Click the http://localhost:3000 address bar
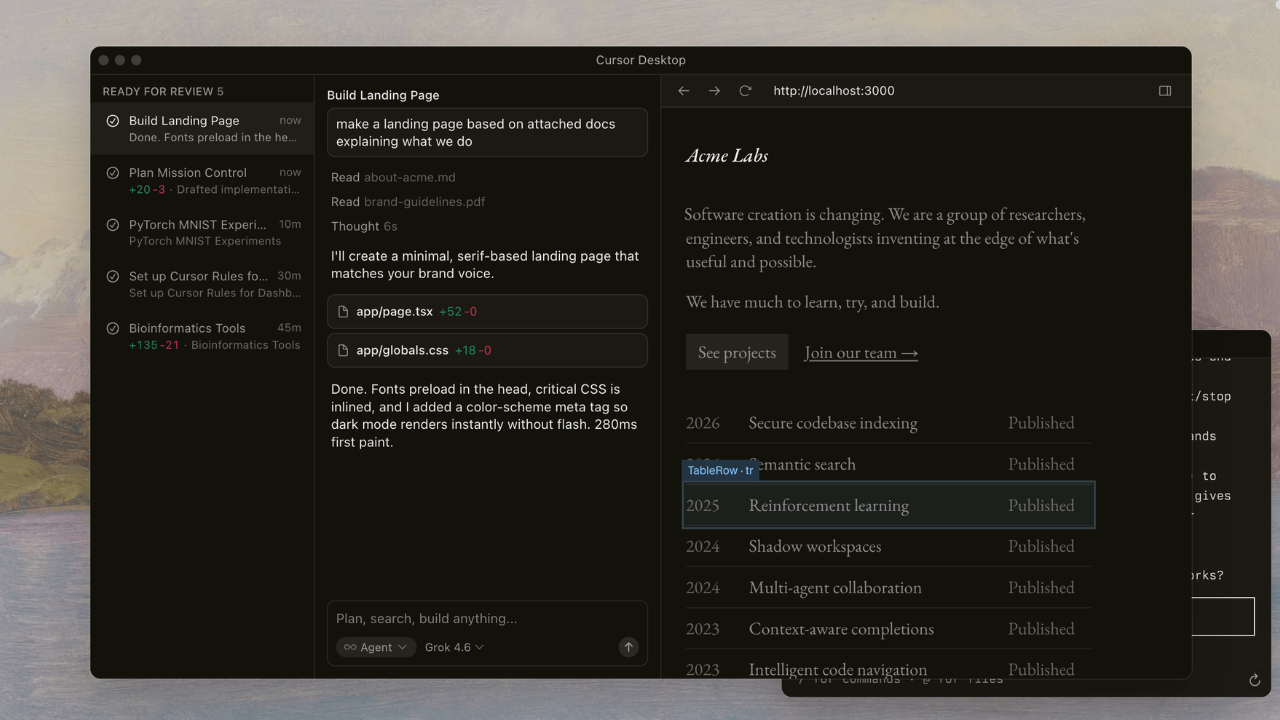1280x720 pixels. click(x=834, y=91)
